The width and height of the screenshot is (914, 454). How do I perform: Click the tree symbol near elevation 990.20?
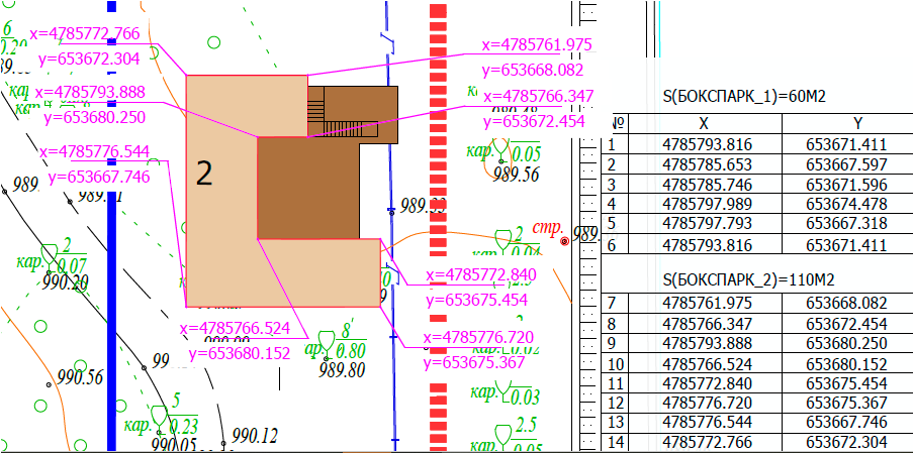pyautogui.click(x=48, y=251)
